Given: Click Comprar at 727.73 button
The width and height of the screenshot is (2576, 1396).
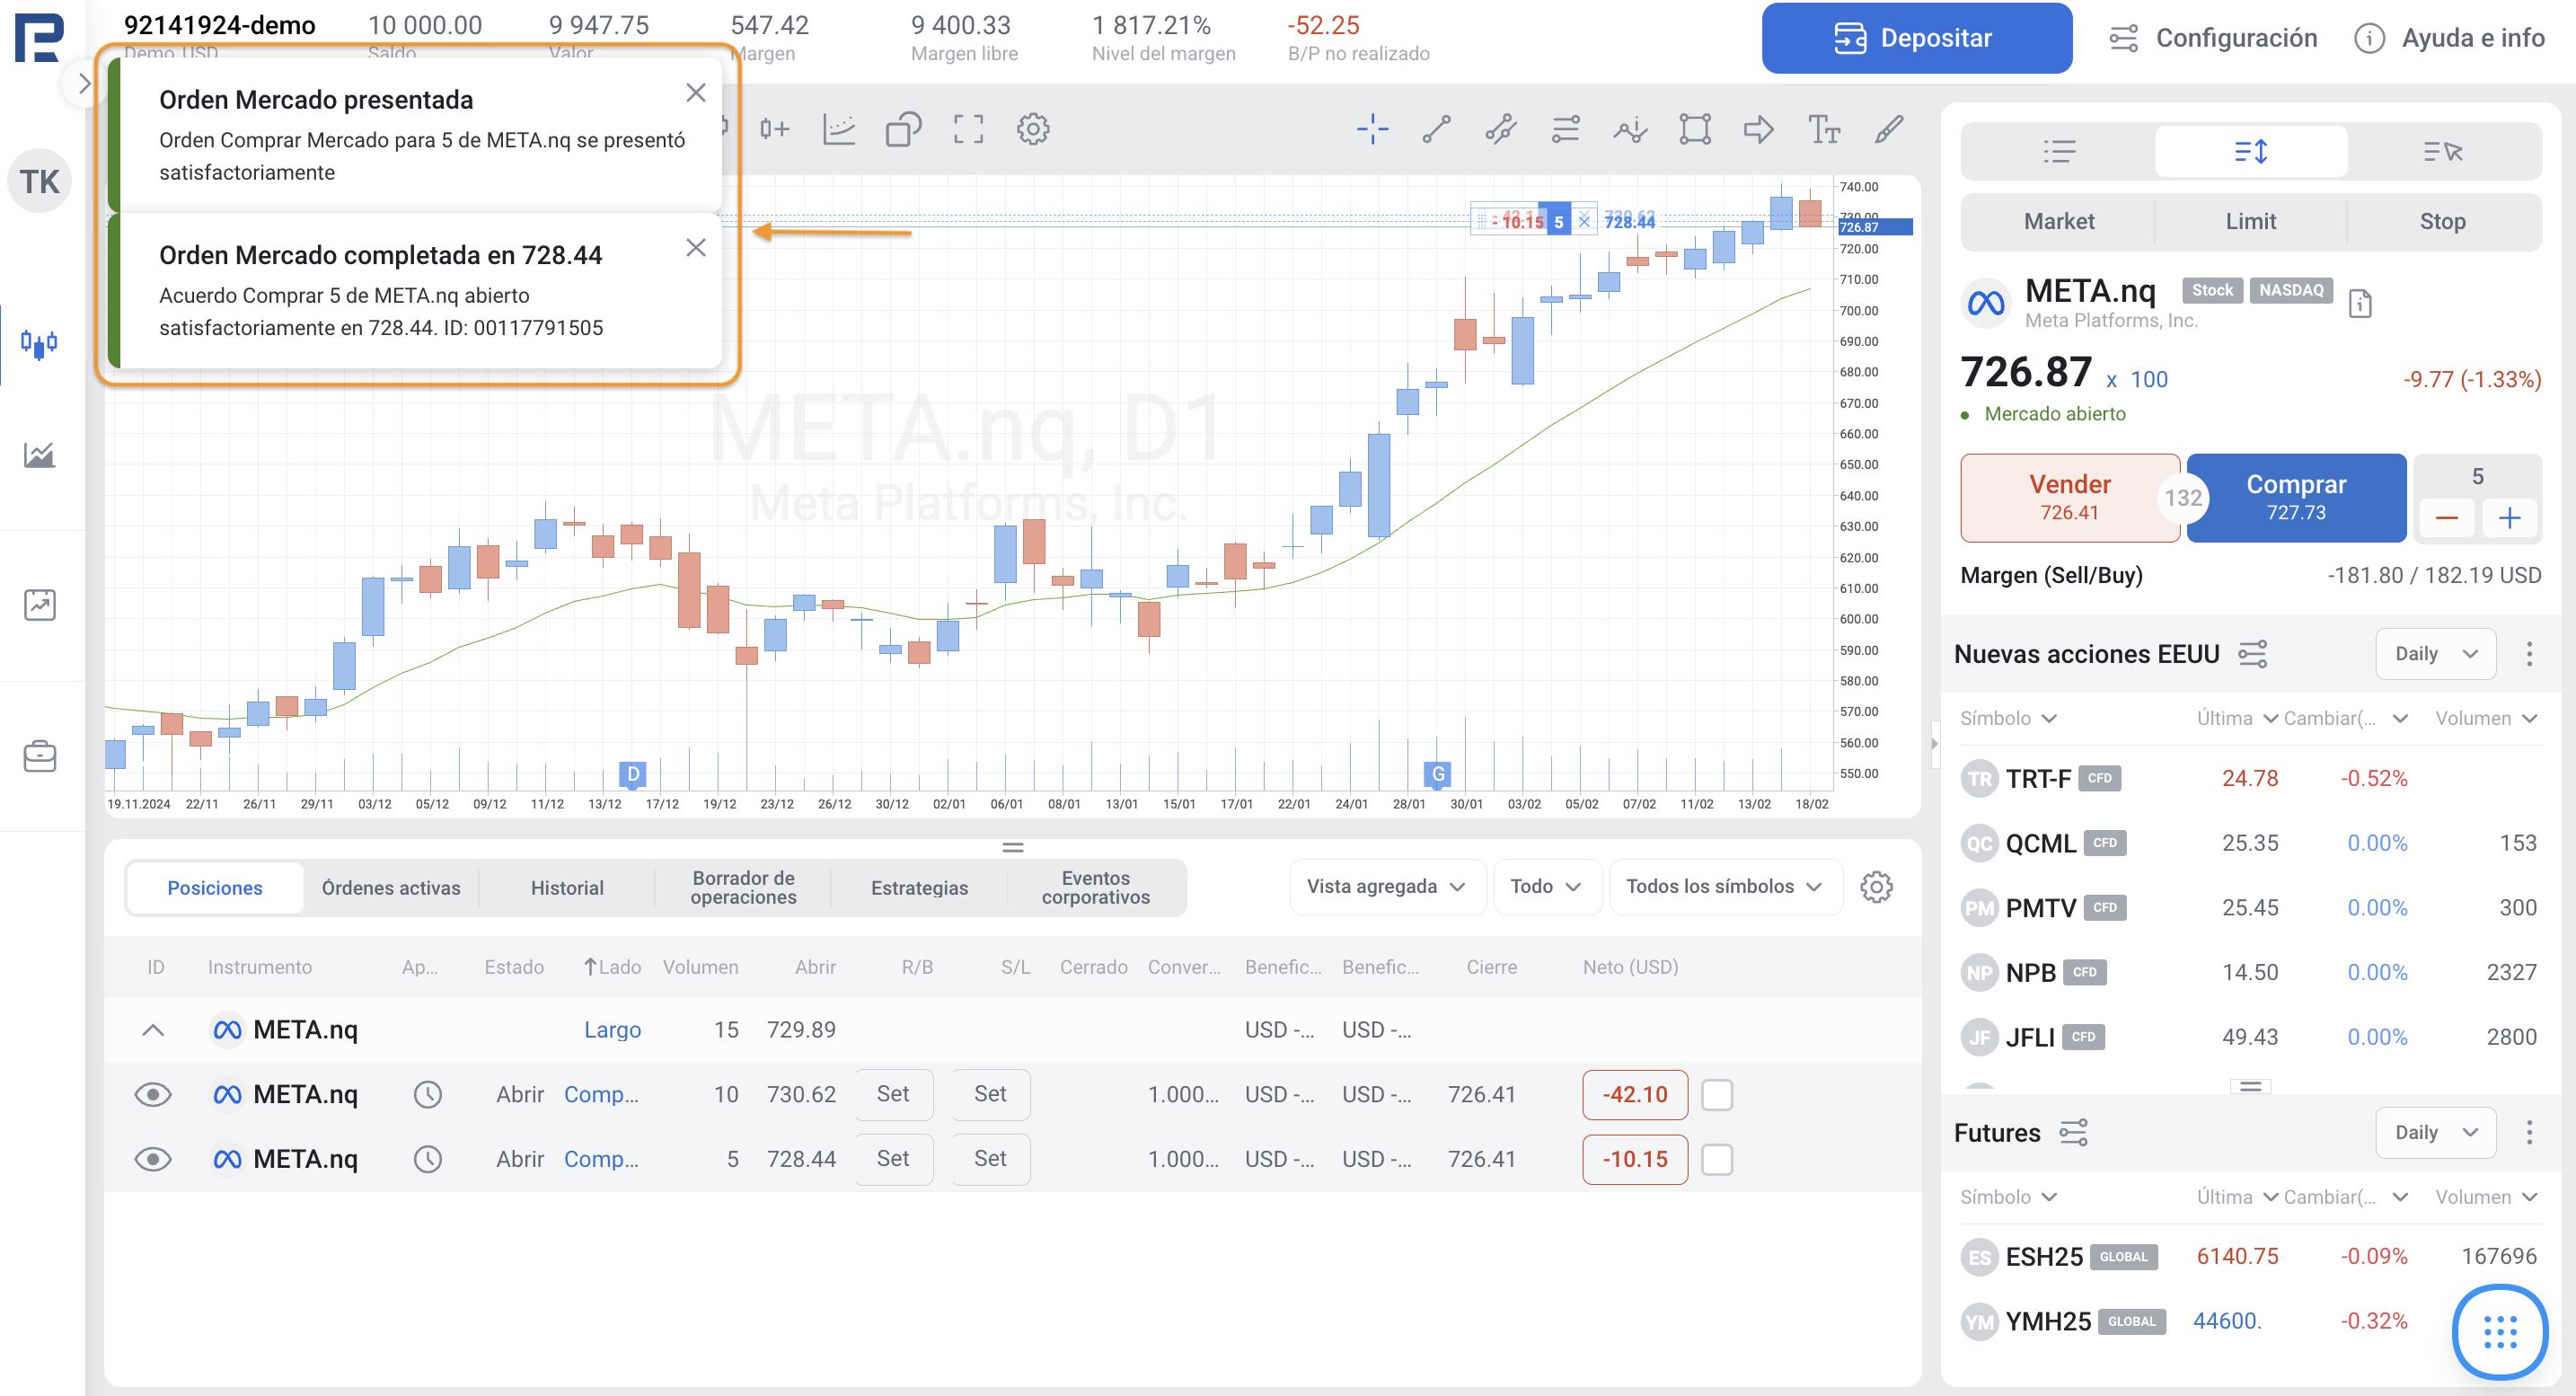Looking at the screenshot, I should click(2295, 497).
